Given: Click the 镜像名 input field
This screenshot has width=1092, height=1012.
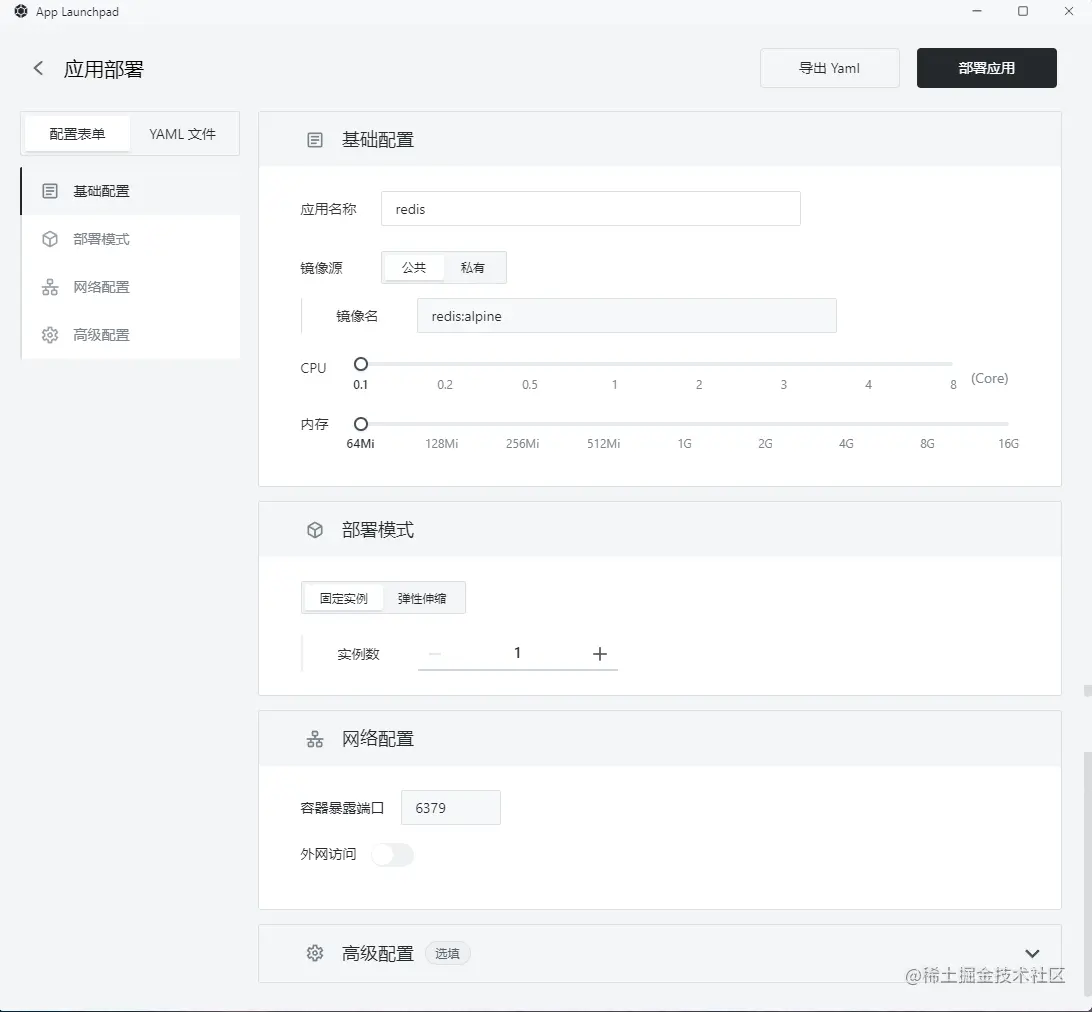Looking at the screenshot, I should 627,316.
